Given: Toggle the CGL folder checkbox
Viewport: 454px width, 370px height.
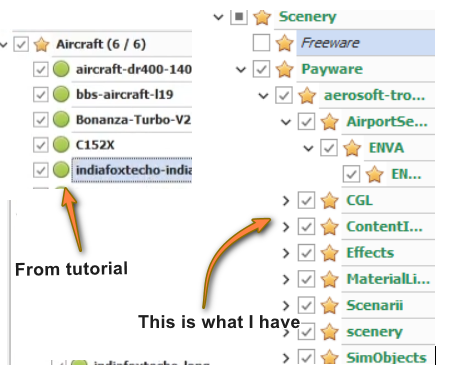Looking at the screenshot, I should [306, 200].
